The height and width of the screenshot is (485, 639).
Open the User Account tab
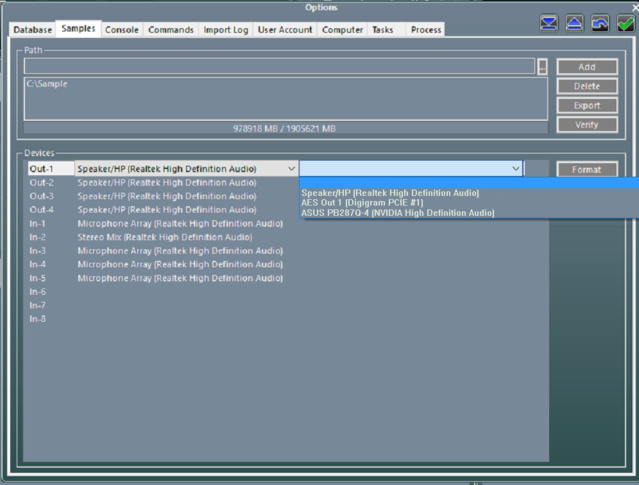pos(285,30)
